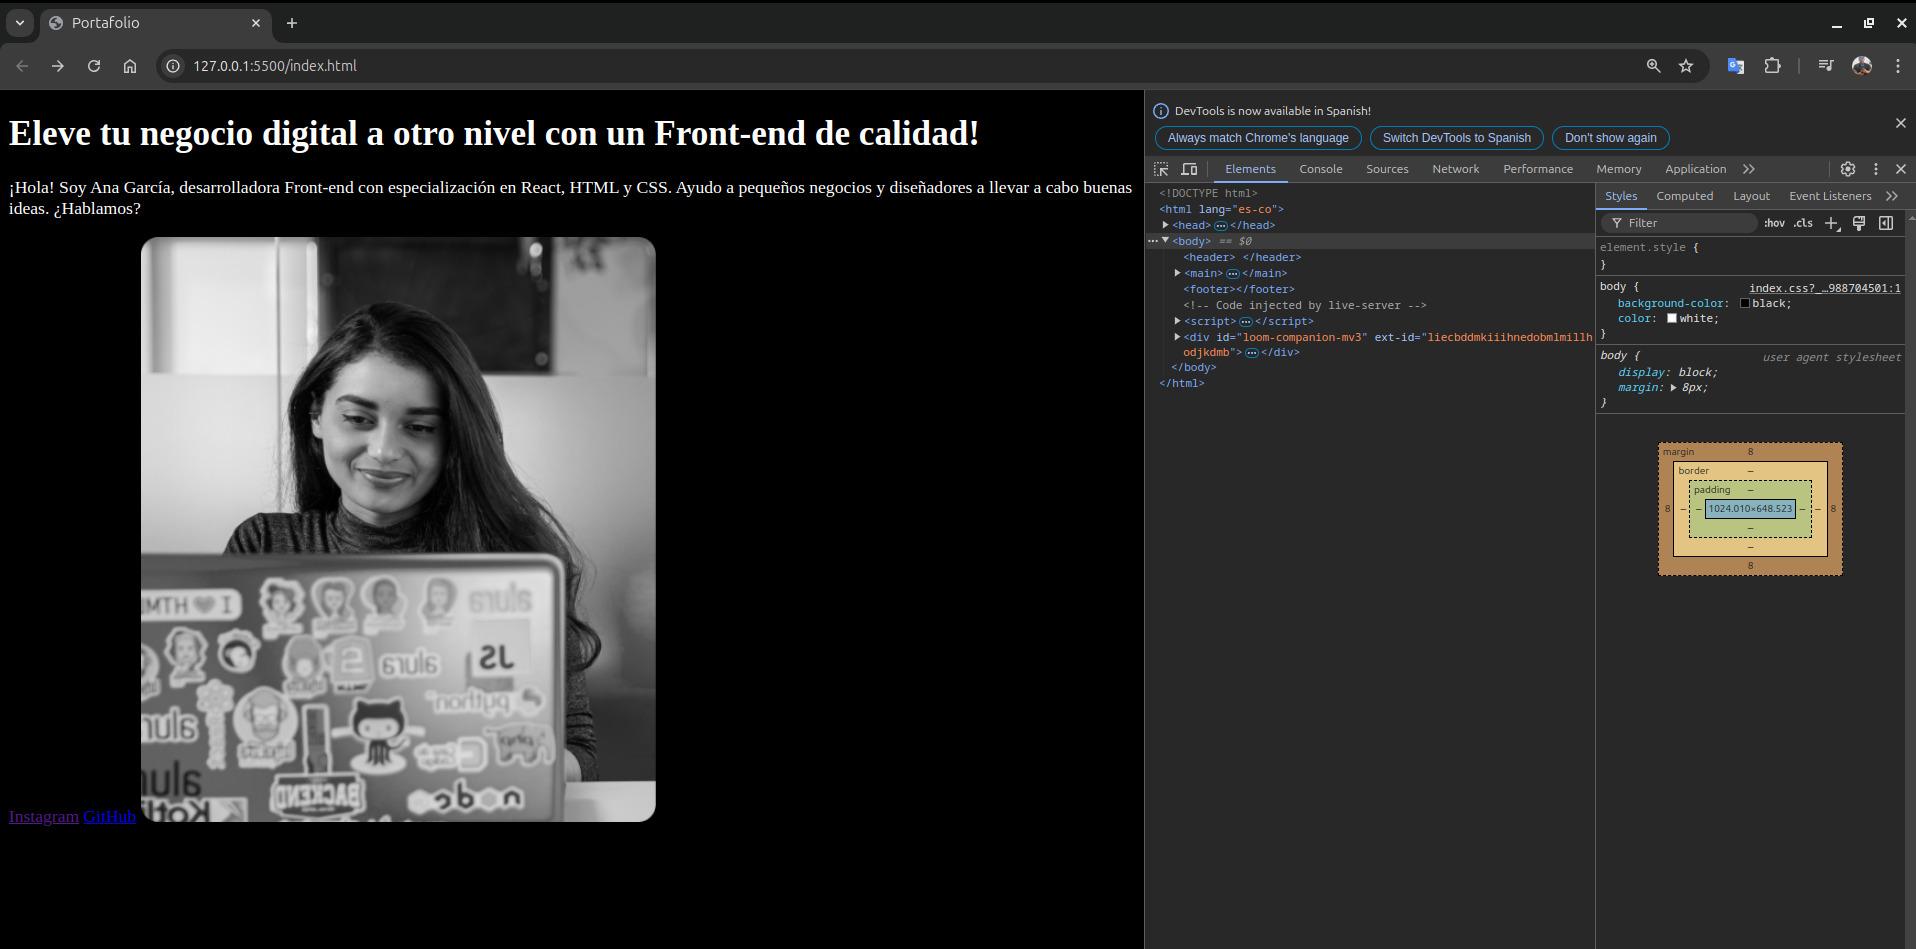Collapse the body element node
This screenshot has width=1916, height=949.
tap(1166, 241)
